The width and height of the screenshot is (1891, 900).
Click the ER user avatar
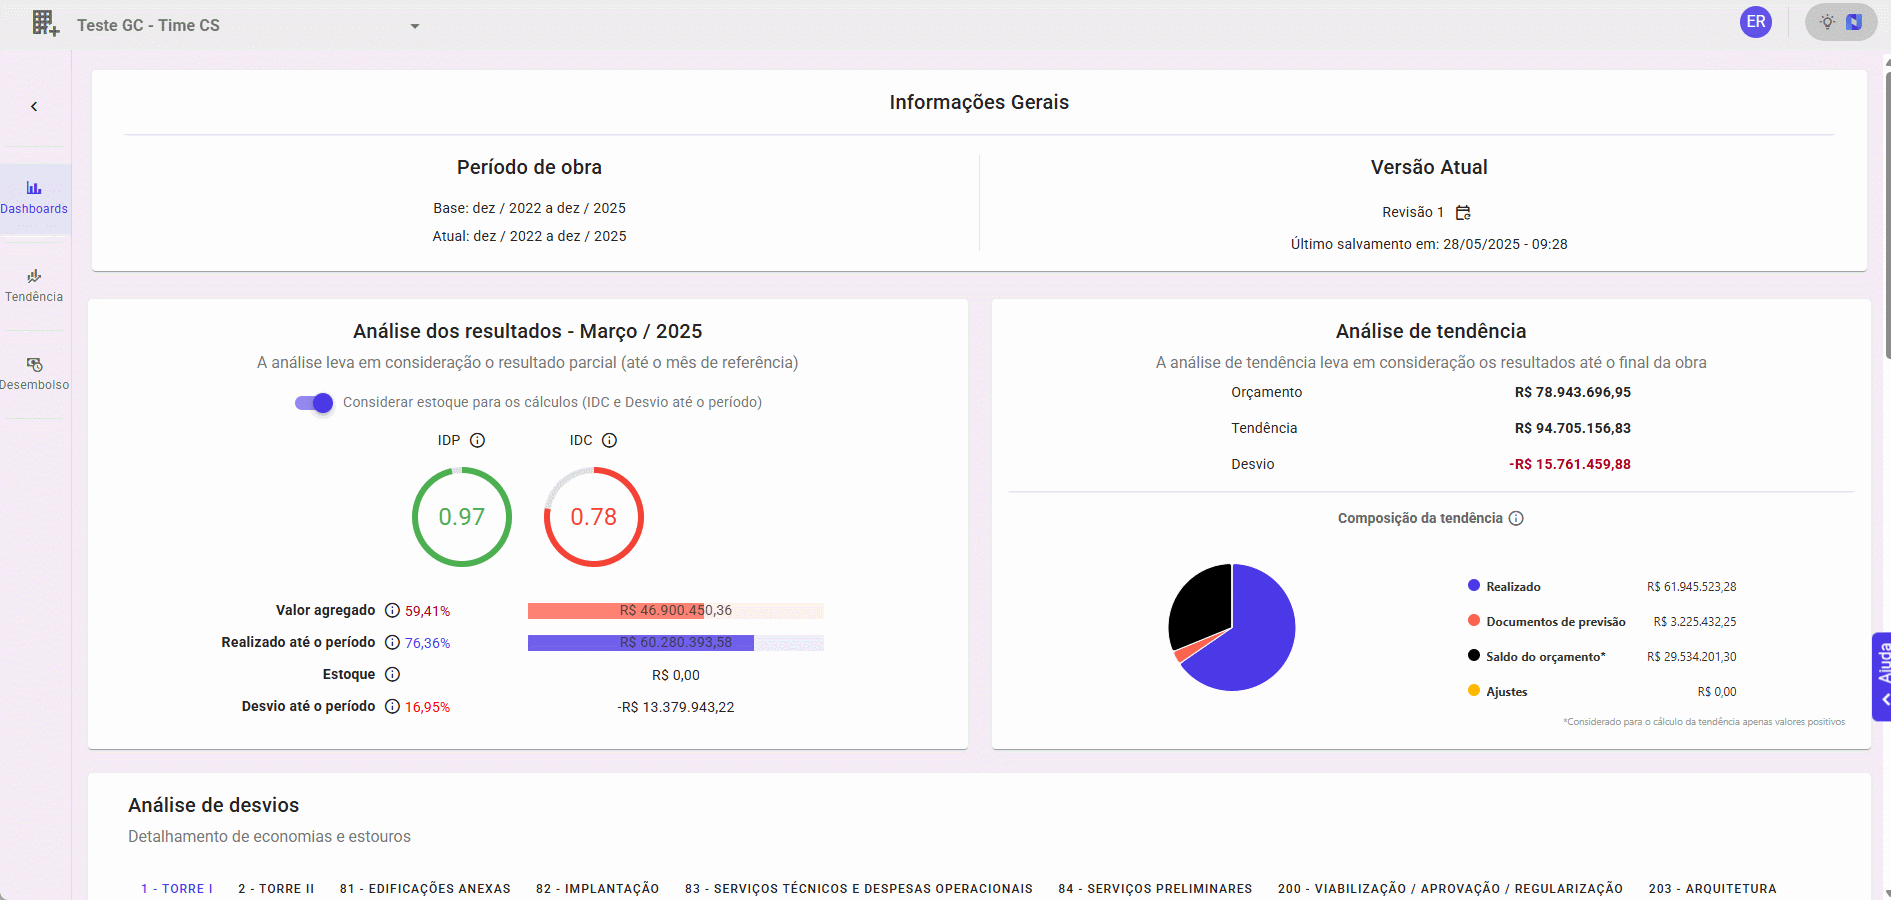(x=1755, y=22)
